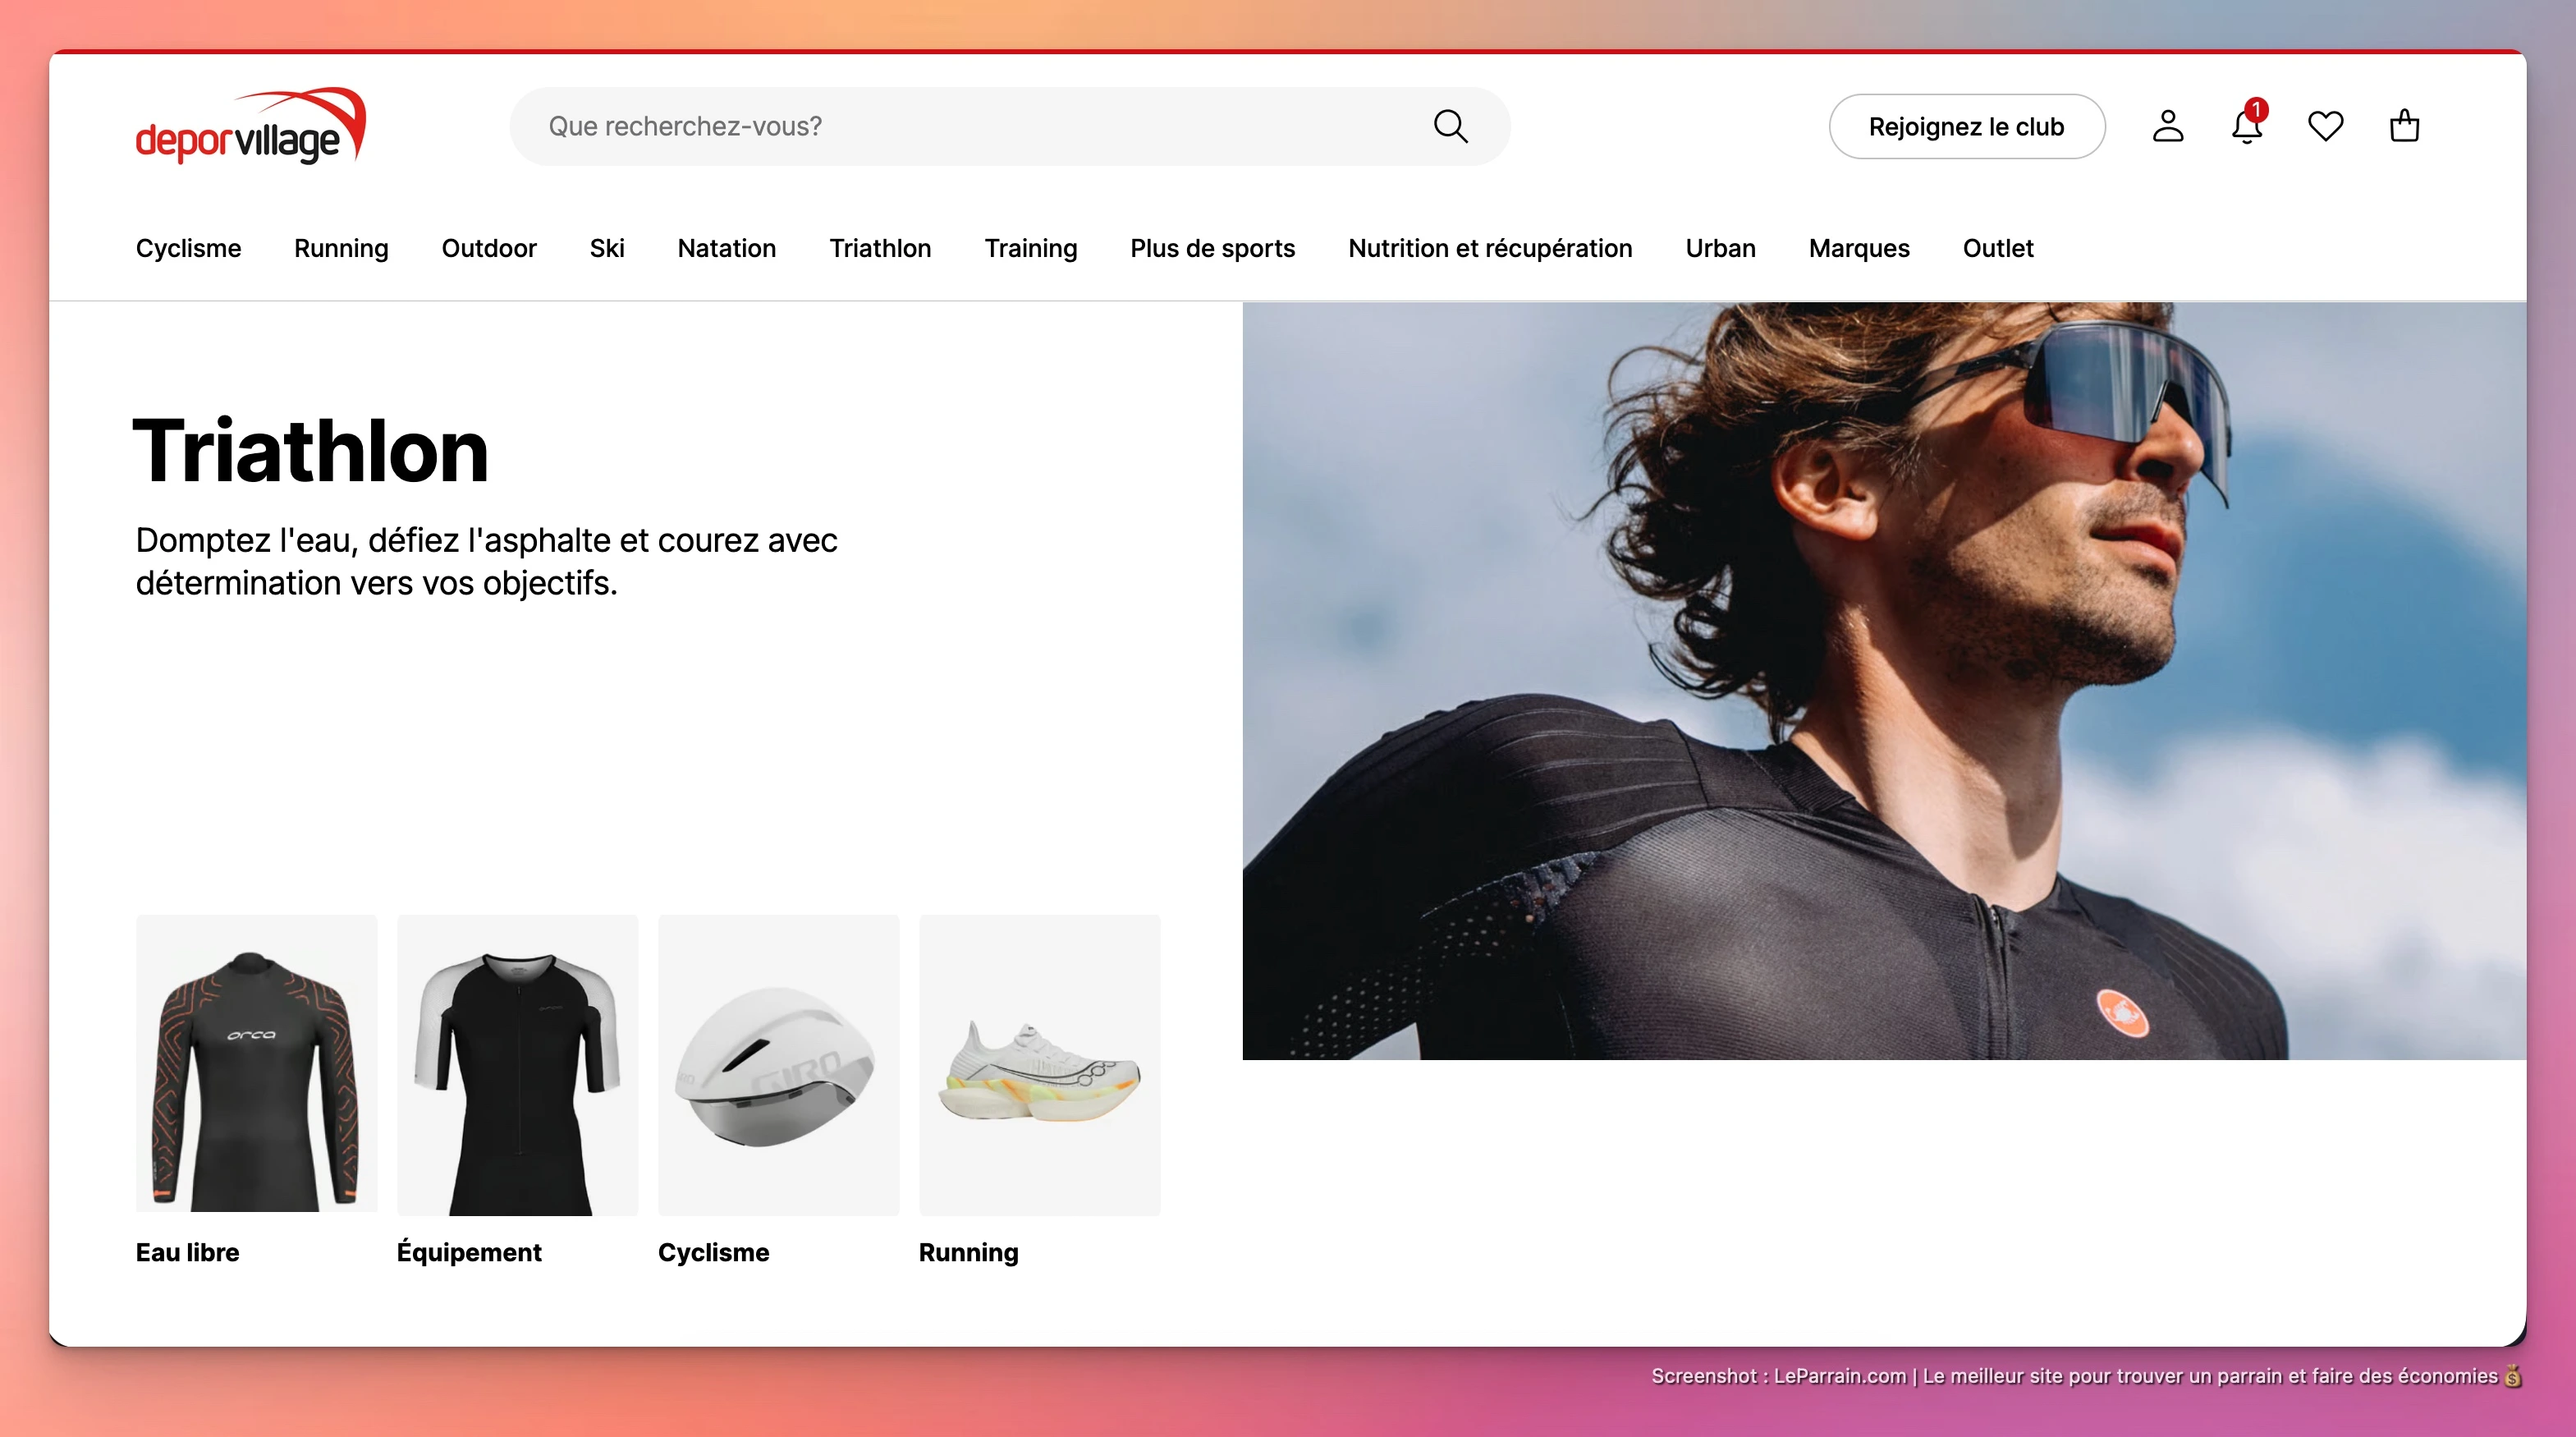The width and height of the screenshot is (2576, 1437).
Task: Select the Marques menu item
Action: 1858,248
